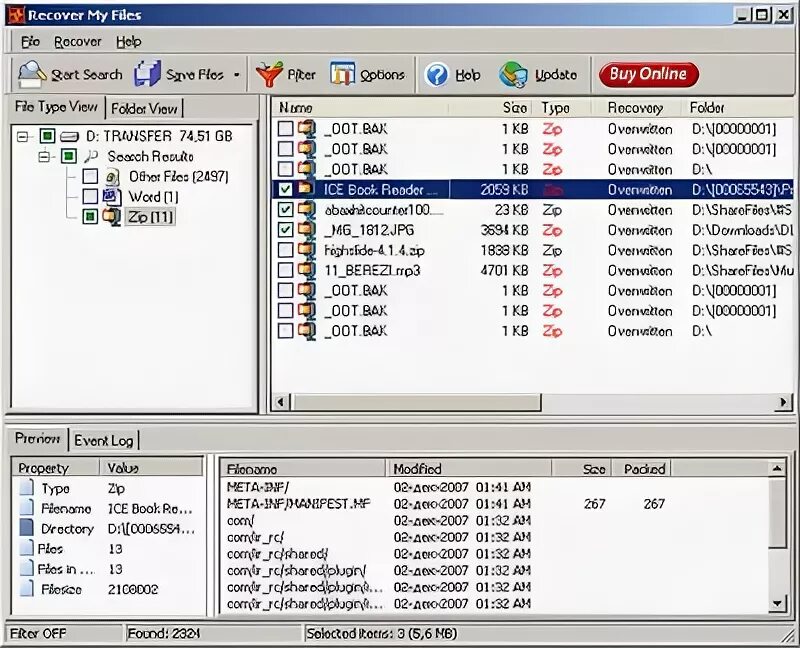Click the Help question mark icon

tap(436, 74)
